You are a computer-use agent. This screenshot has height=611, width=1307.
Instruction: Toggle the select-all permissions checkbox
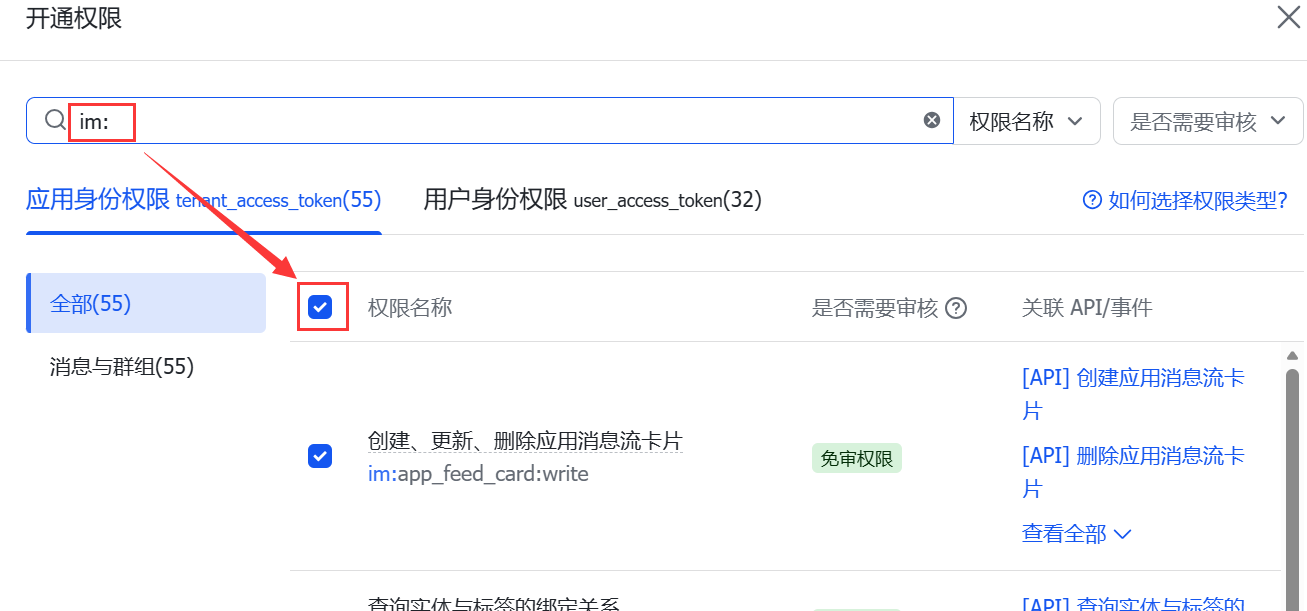click(x=320, y=307)
